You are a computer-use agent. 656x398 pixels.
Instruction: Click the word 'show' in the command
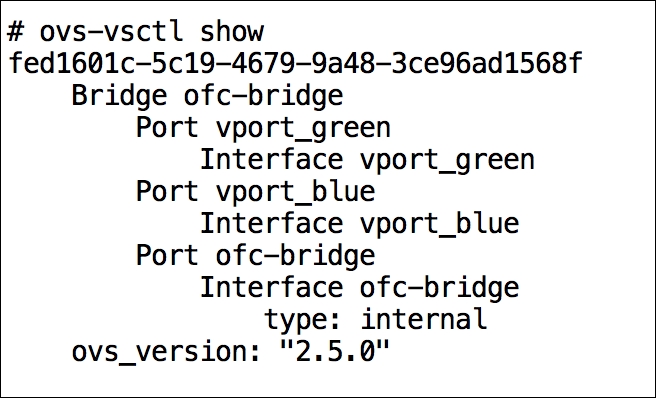[232, 31]
